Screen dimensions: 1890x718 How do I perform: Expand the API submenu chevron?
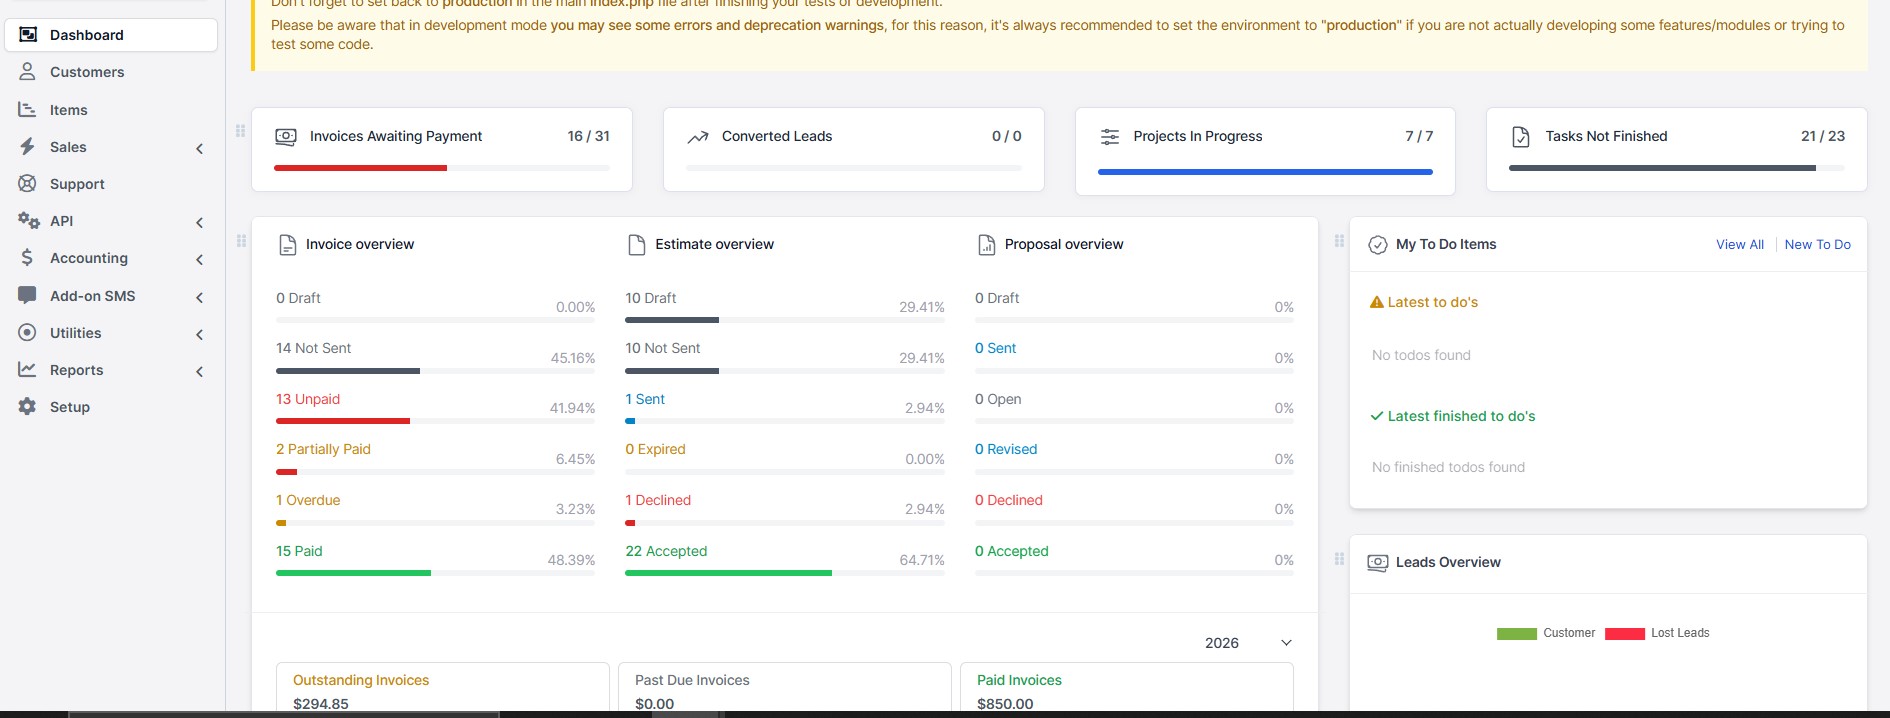199,222
